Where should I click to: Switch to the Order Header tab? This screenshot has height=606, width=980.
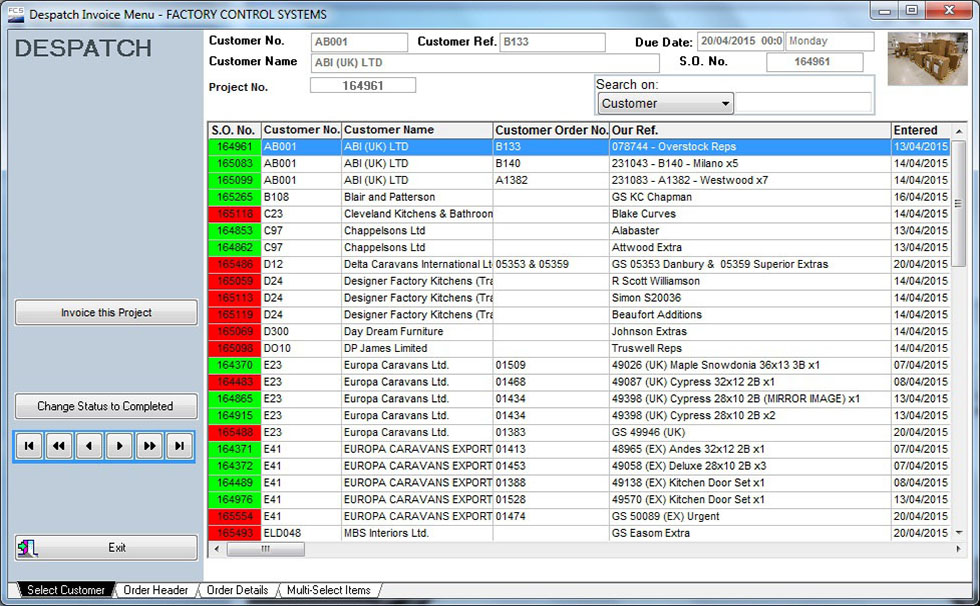point(156,590)
